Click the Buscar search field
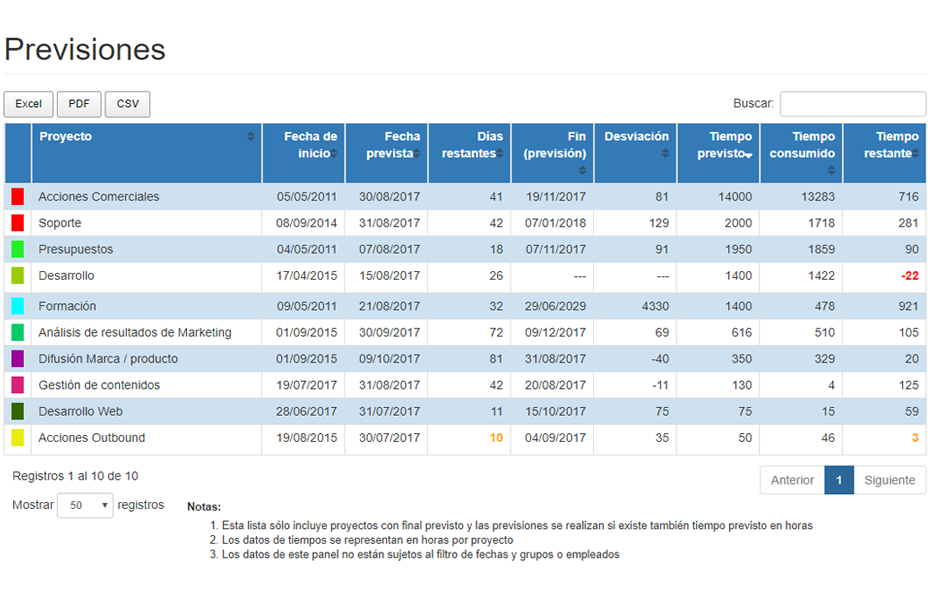 [852, 104]
